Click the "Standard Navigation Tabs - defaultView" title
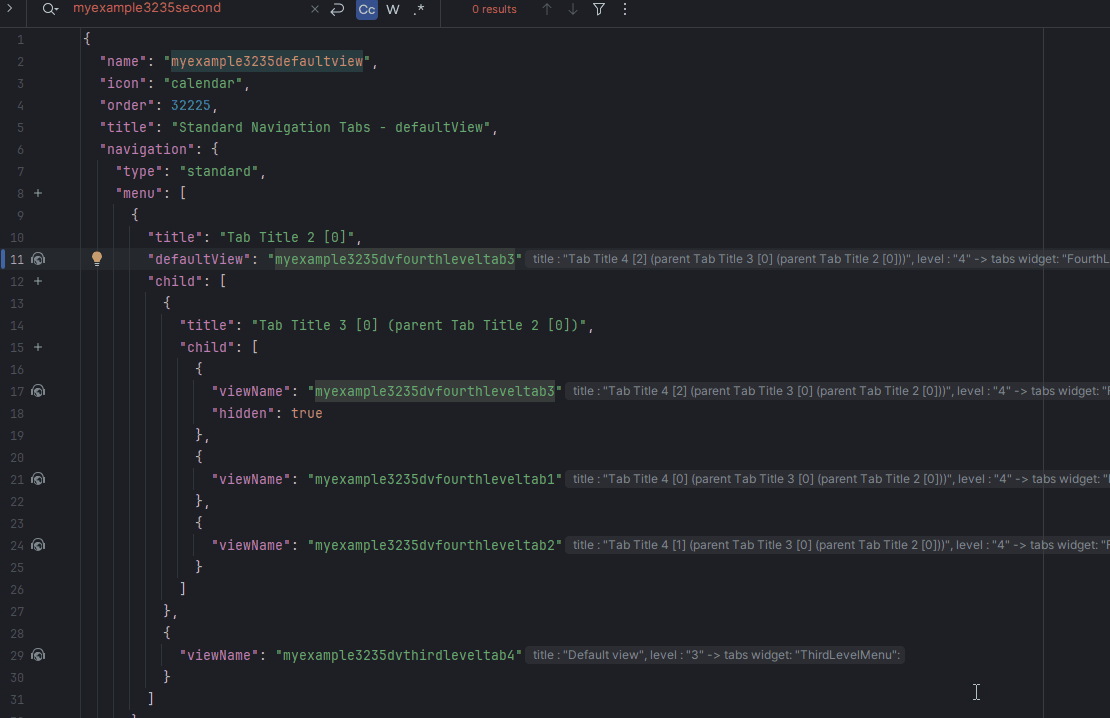This screenshot has width=1110, height=718. point(331,127)
